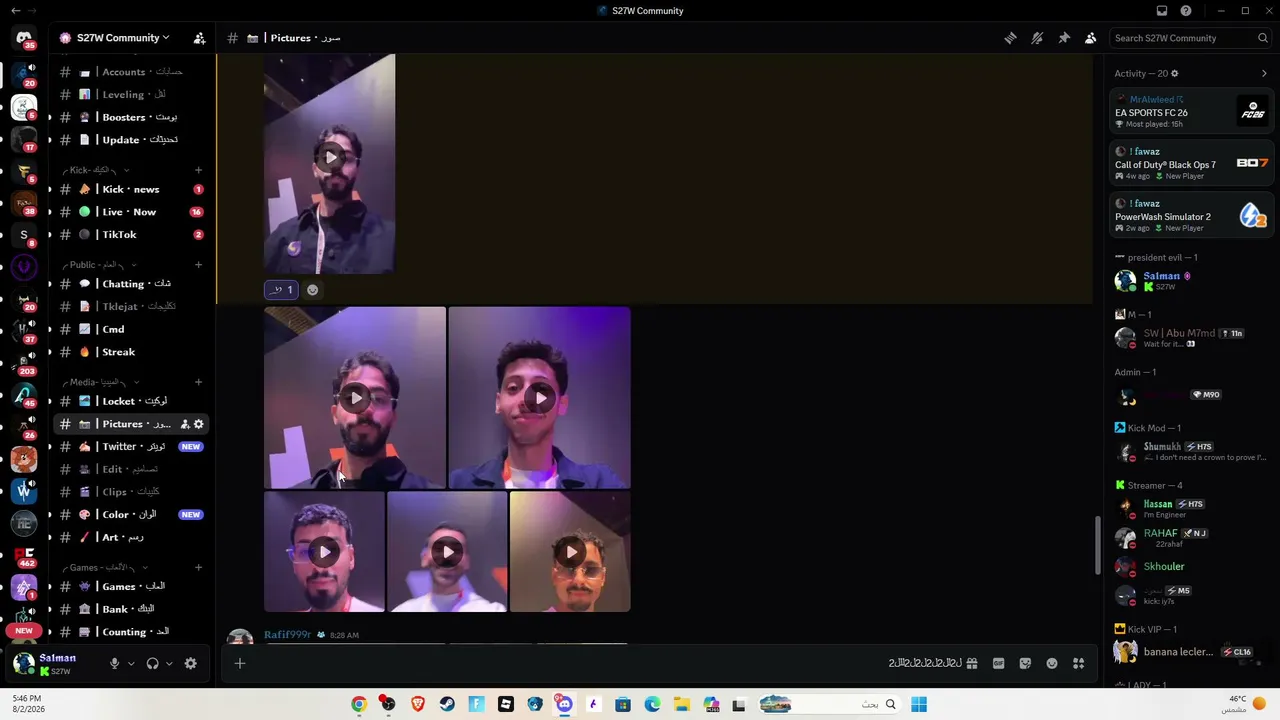
Task: Open Activity settings gear
Action: tap(1175, 73)
